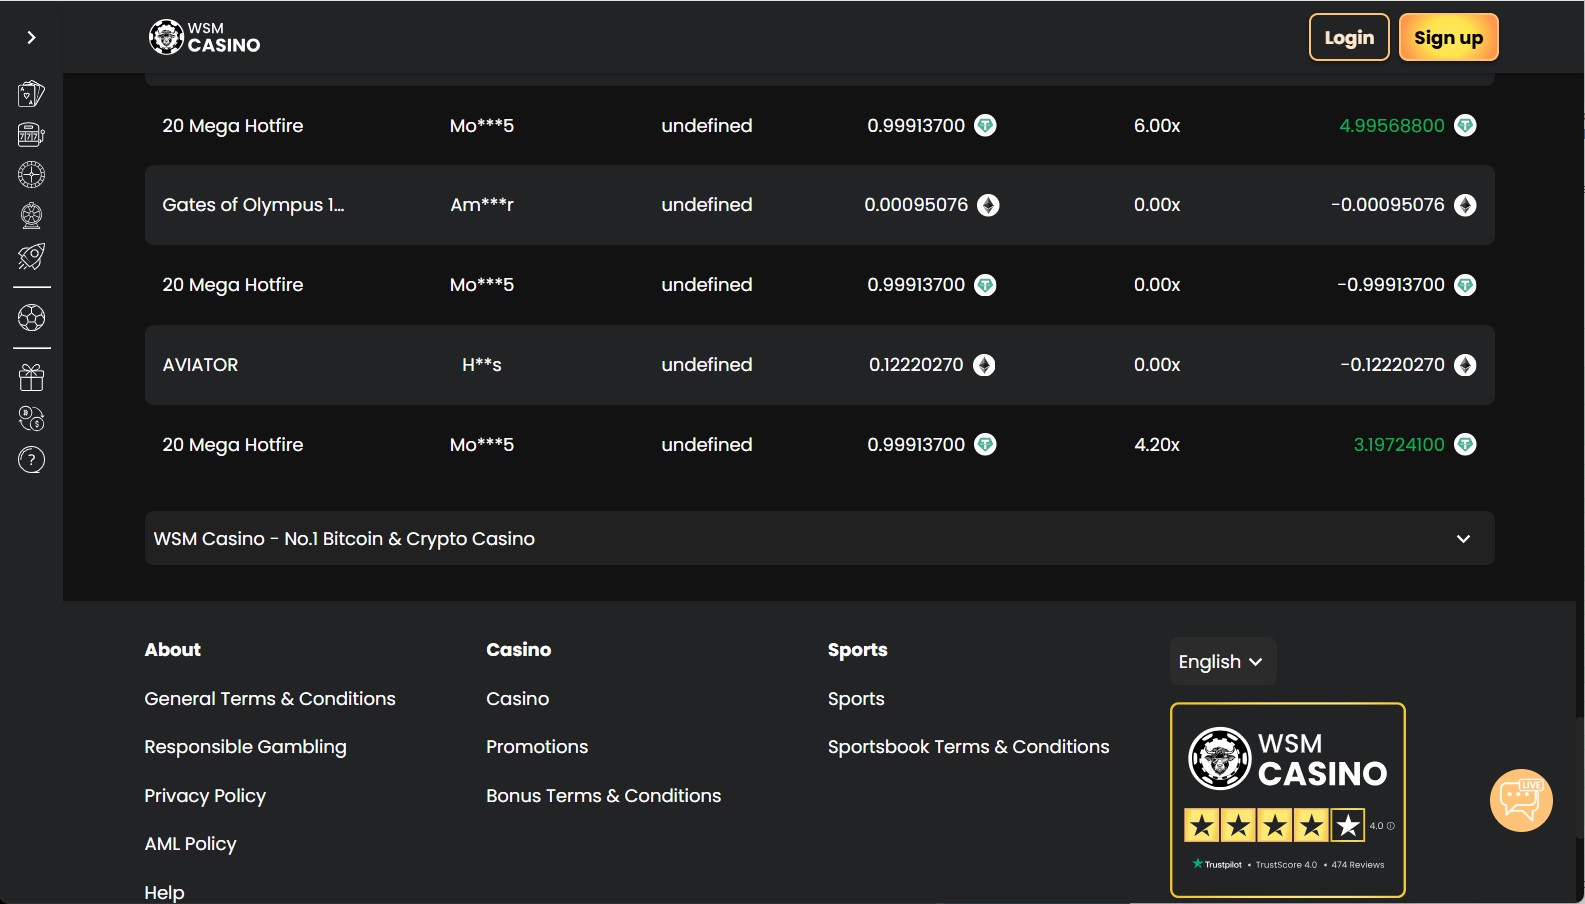
Task: Click the Login button
Action: [x=1349, y=37]
